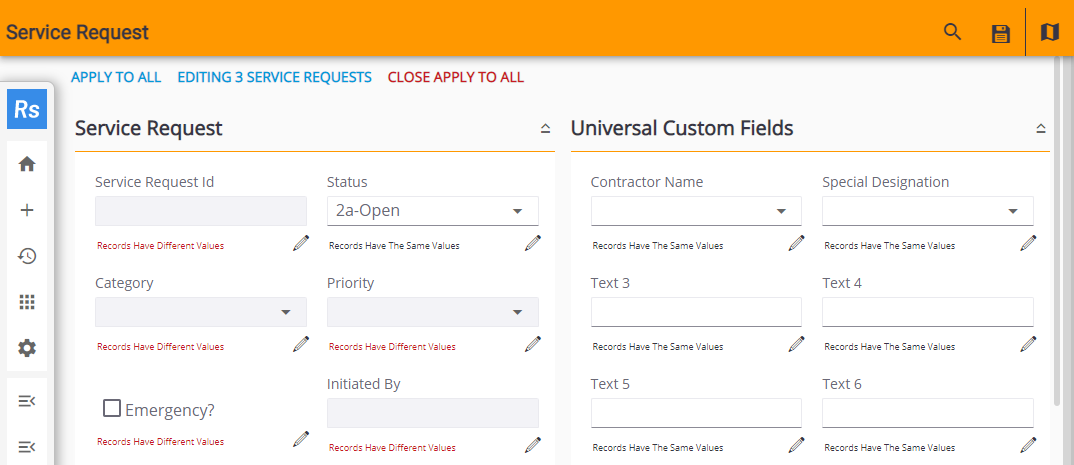Screen dimensions: 1074x465
Task: Click pencil icon under Text 5
Action: point(796,445)
